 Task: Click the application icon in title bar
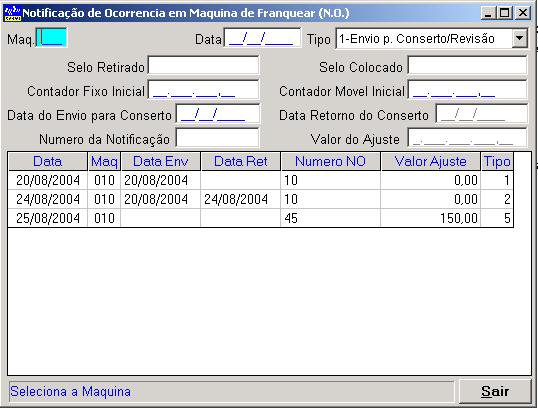tap(13, 13)
